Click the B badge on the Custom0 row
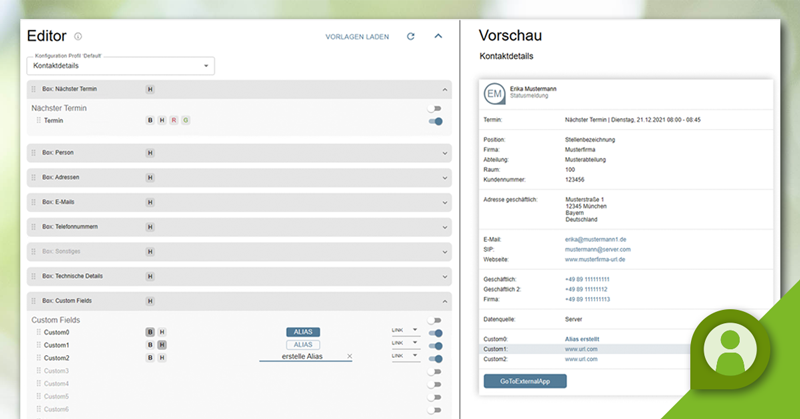The width and height of the screenshot is (800, 419). (151, 332)
